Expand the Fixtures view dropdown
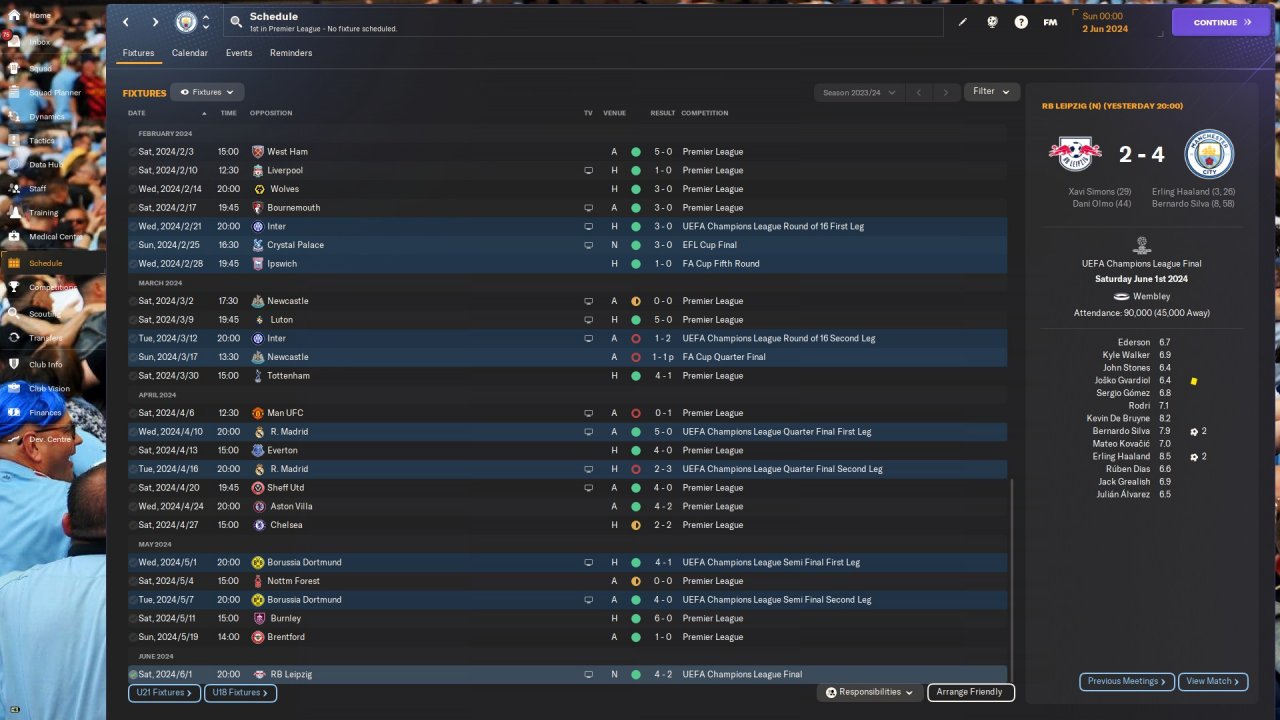 coord(207,92)
